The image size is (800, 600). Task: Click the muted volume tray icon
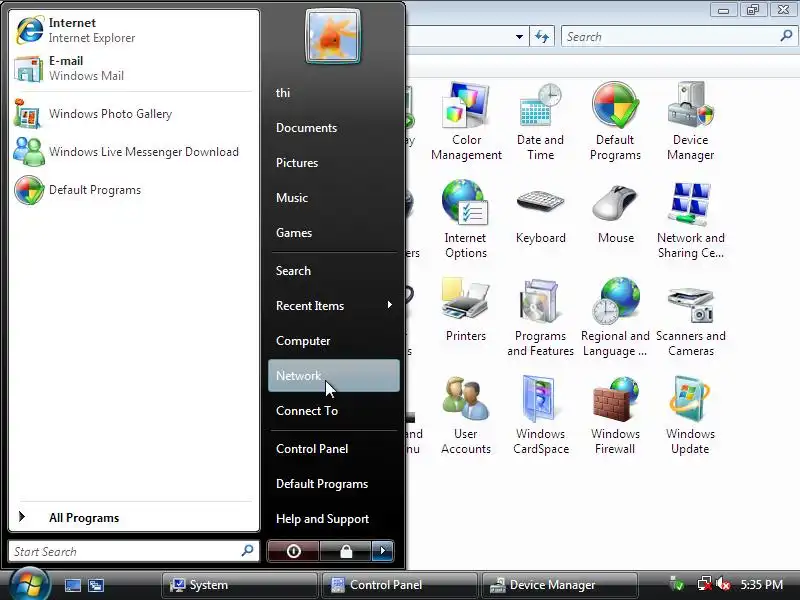723,584
